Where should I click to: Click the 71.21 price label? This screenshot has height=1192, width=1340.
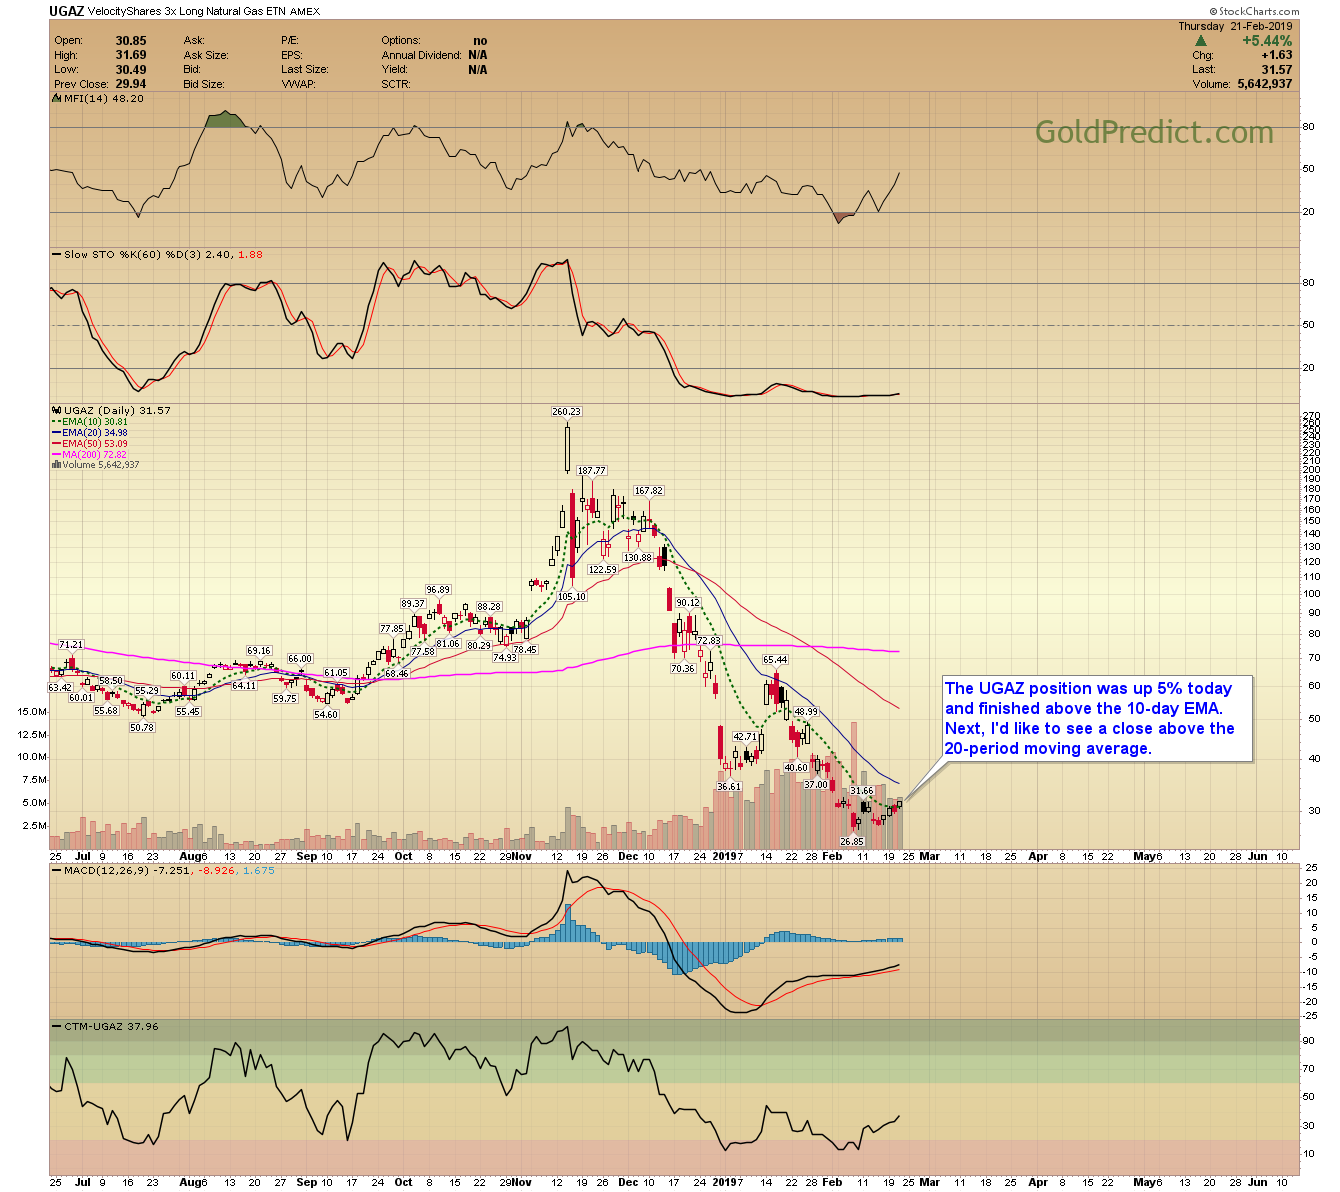click(71, 645)
